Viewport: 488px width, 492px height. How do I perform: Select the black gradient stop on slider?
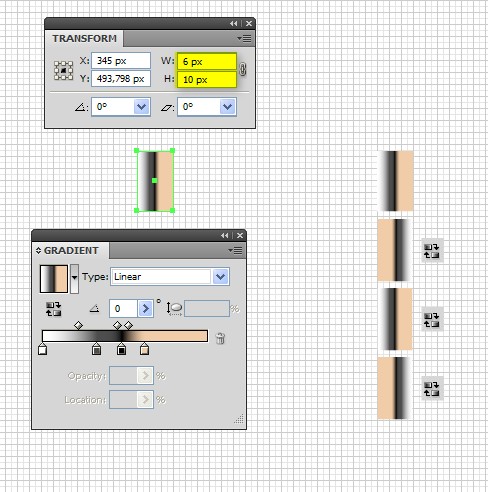click(x=122, y=349)
